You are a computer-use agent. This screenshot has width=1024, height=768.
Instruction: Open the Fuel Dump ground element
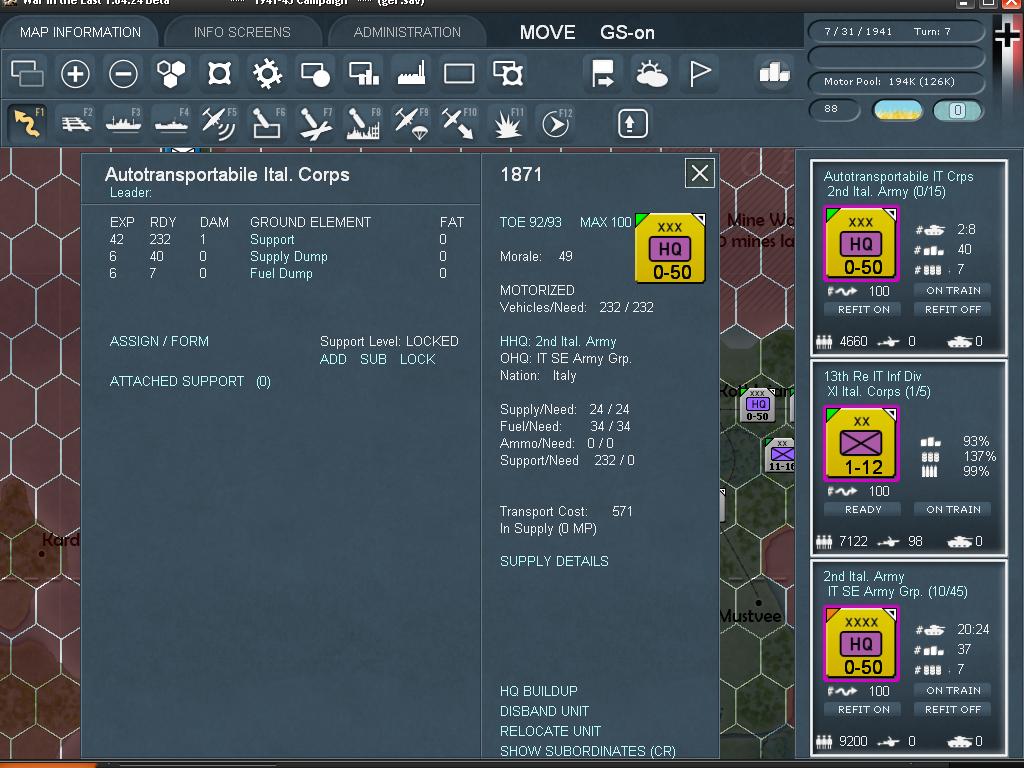click(x=281, y=274)
